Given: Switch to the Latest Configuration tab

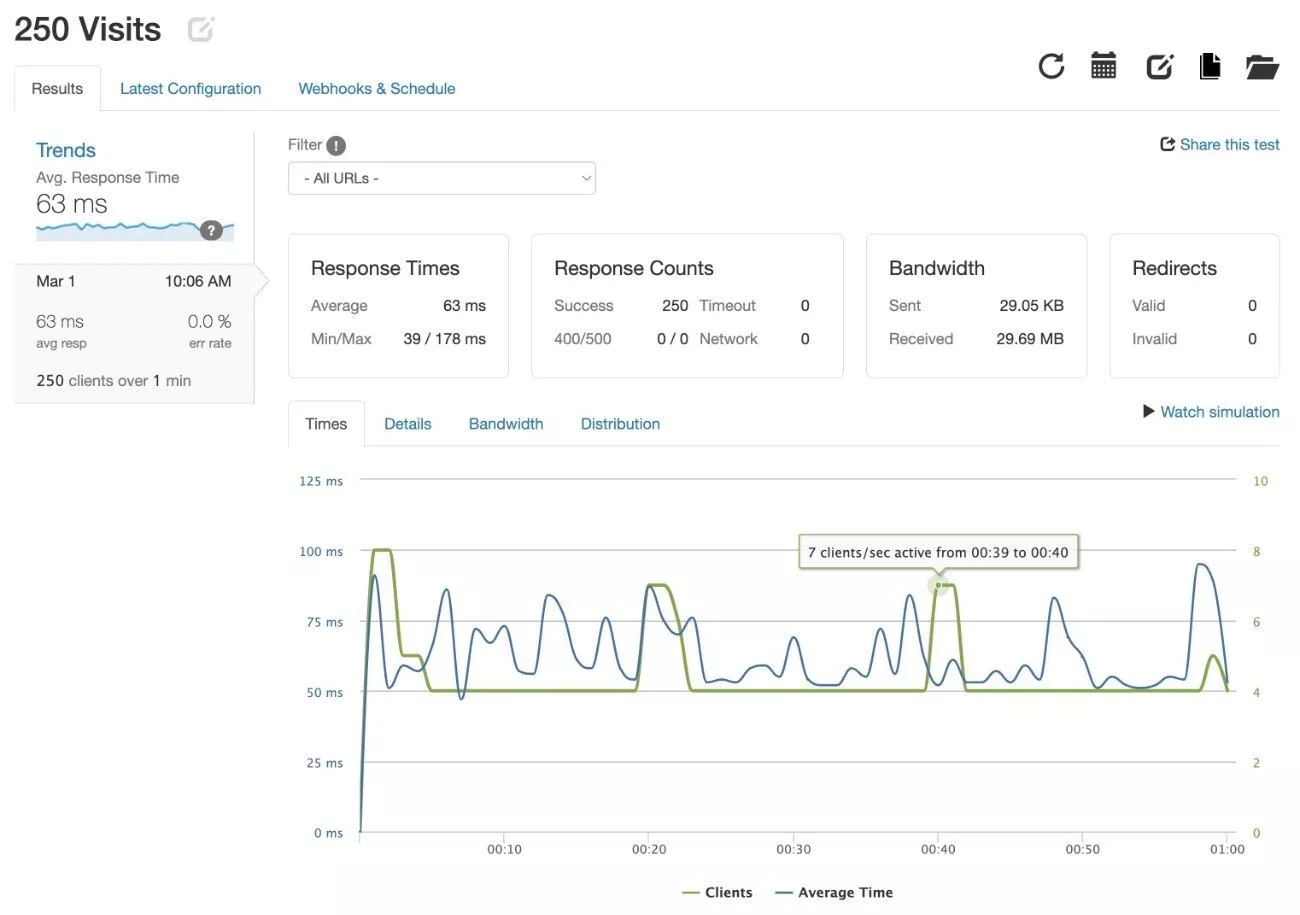Looking at the screenshot, I should pyautogui.click(x=190, y=89).
